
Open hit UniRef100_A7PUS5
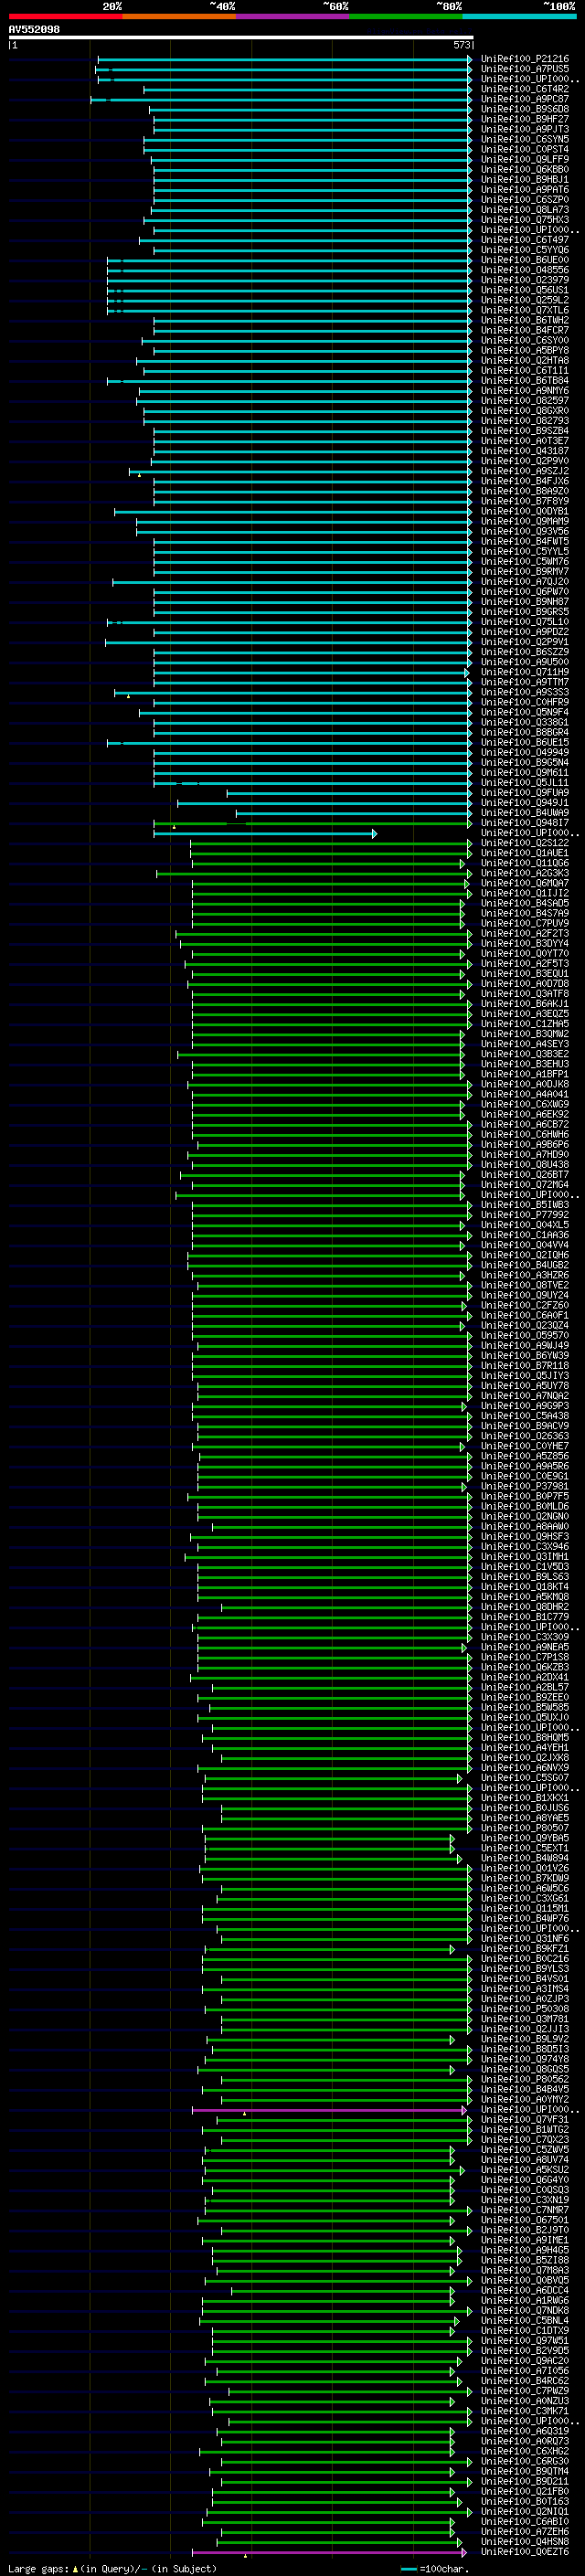tap(524, 69)
